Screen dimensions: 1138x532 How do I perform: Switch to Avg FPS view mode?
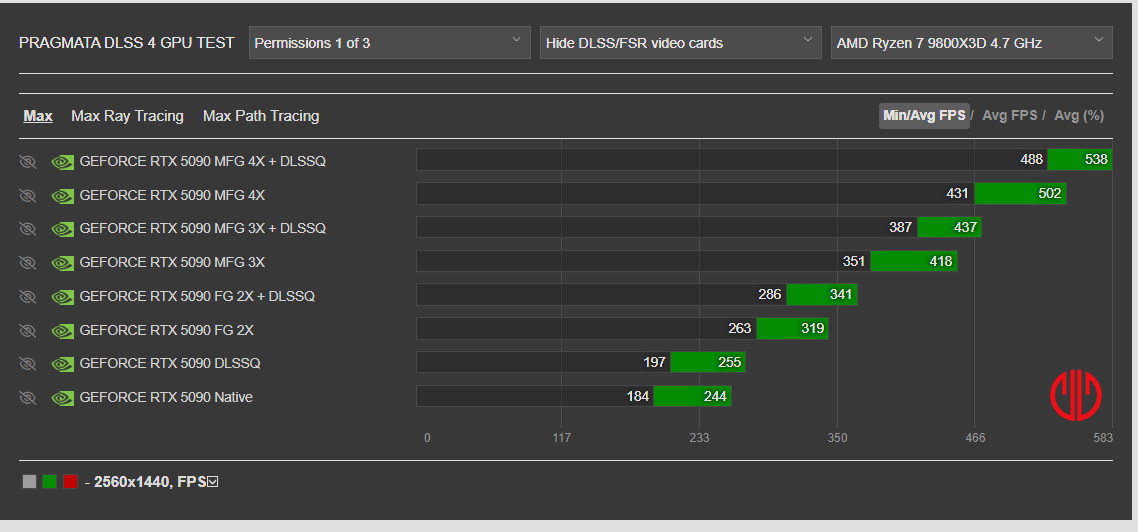(x=1010, y=115)
